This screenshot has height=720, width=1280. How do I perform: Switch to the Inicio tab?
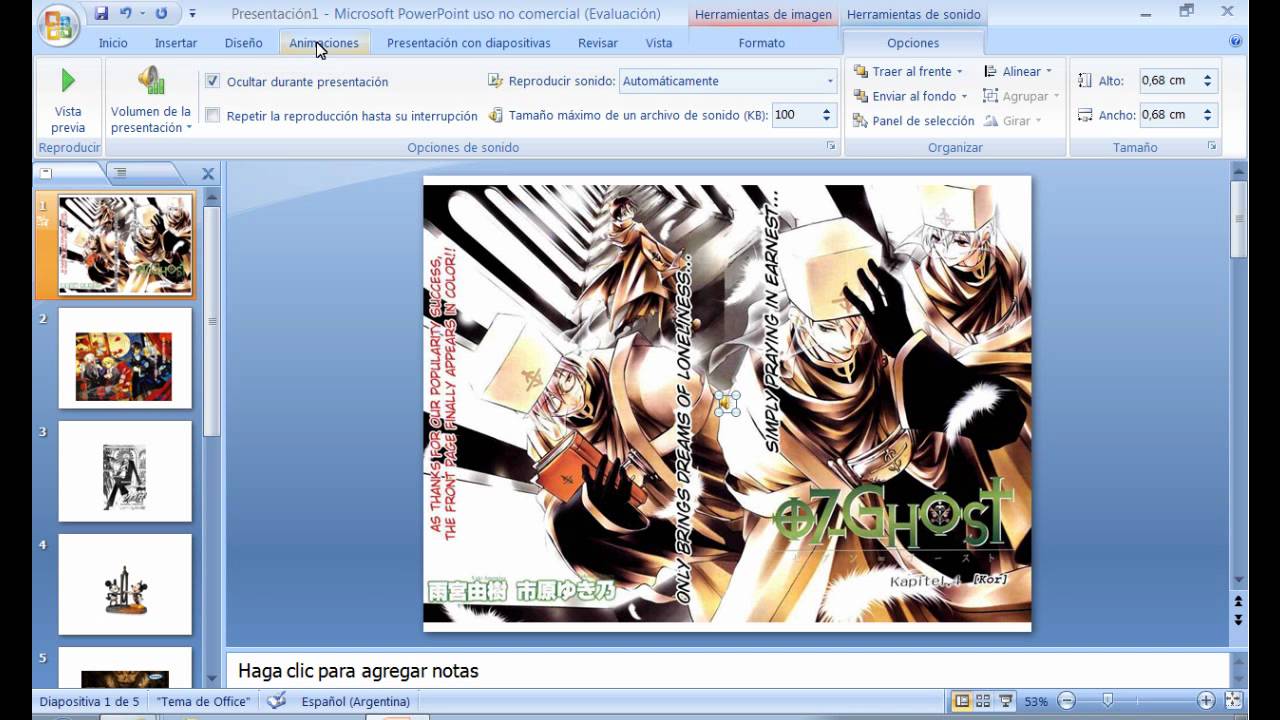[x=113, y=43]
